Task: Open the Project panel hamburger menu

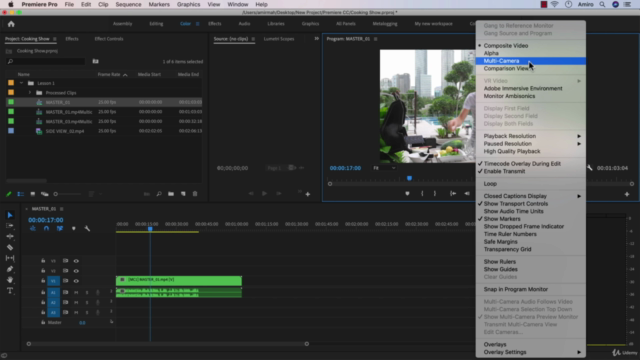Action: coord(54,39)
